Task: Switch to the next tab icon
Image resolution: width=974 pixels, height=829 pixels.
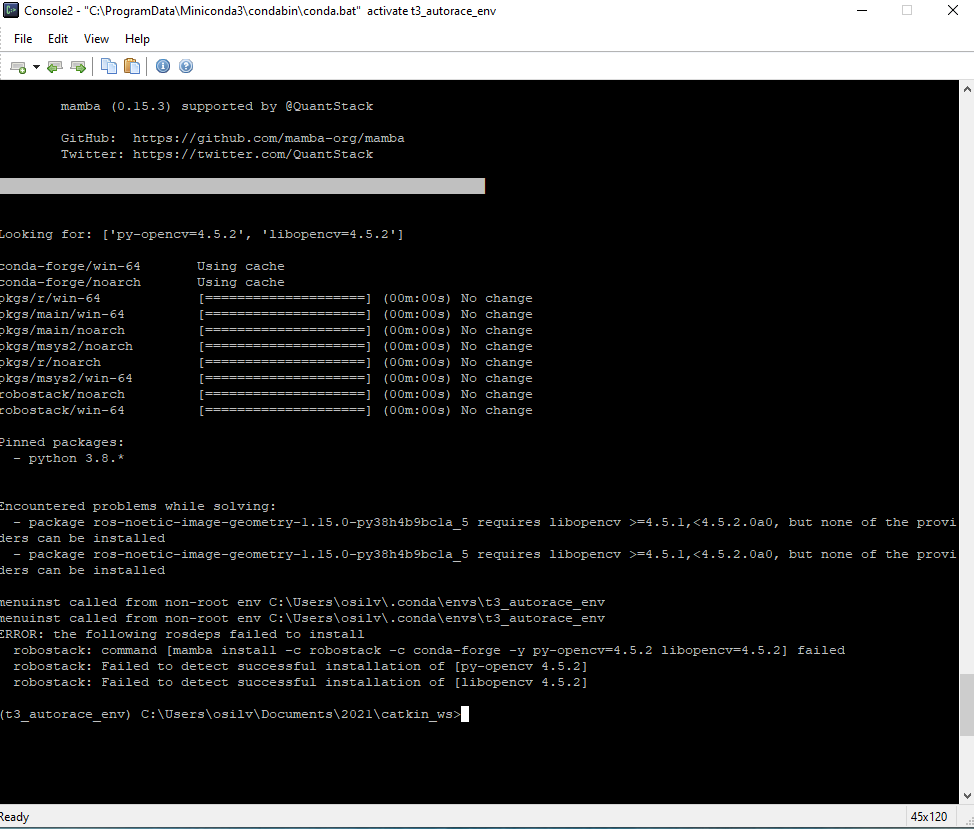Action: click(78, 66)
